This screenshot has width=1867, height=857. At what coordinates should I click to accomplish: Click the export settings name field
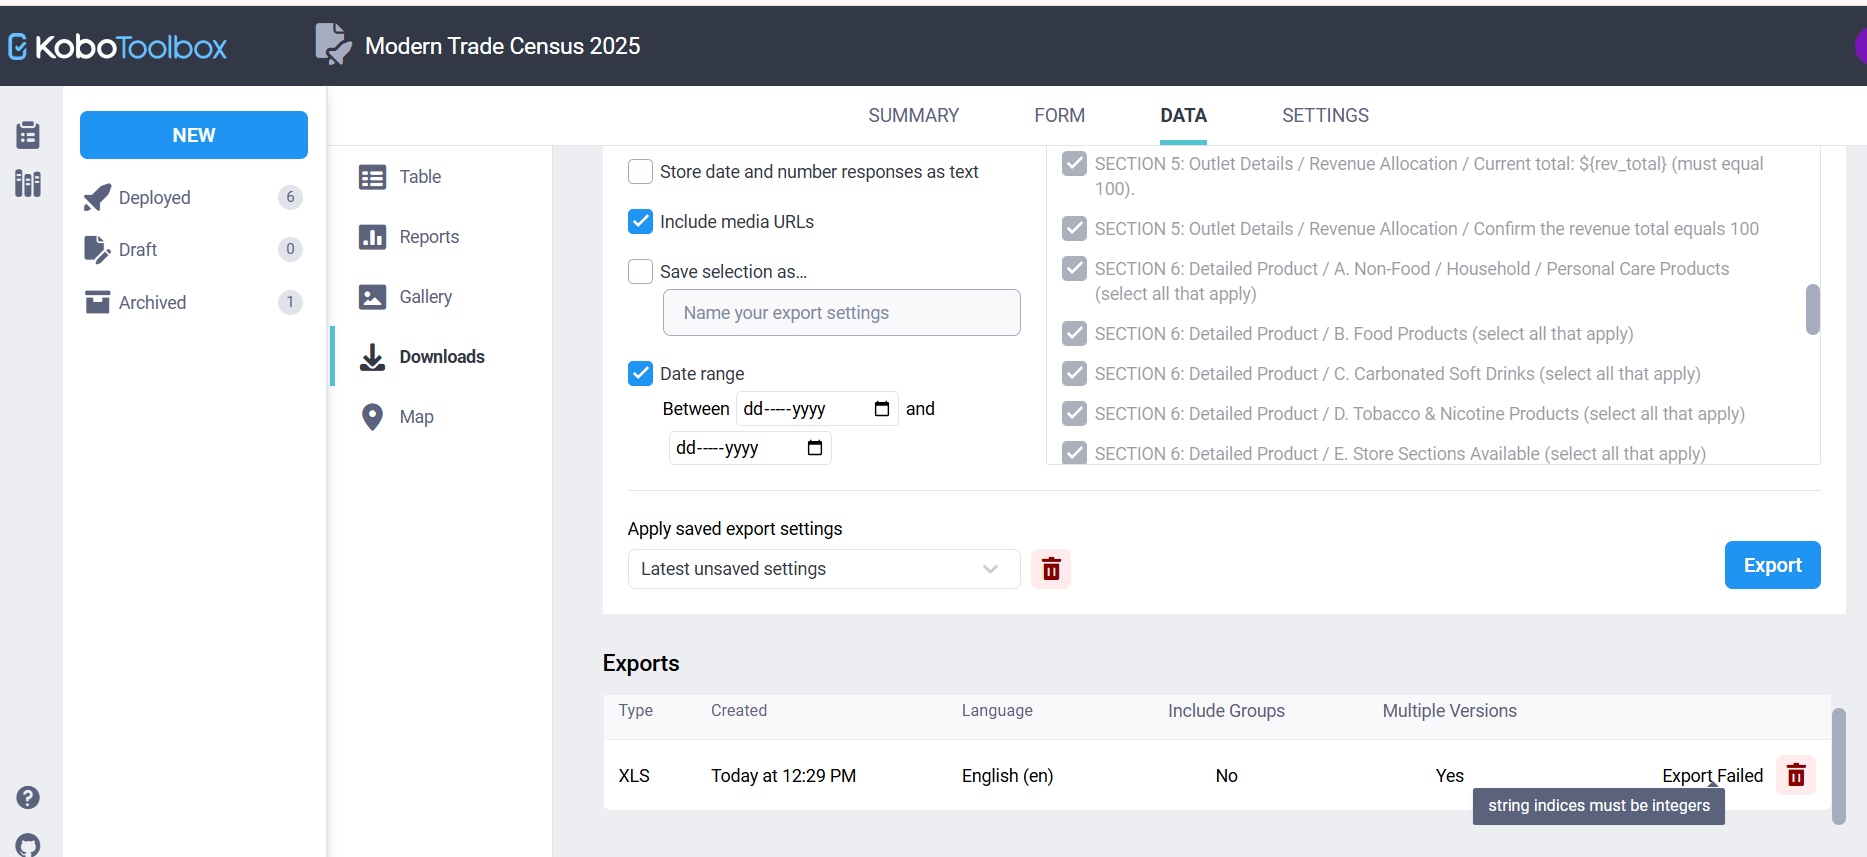click(x=841, y=313)
